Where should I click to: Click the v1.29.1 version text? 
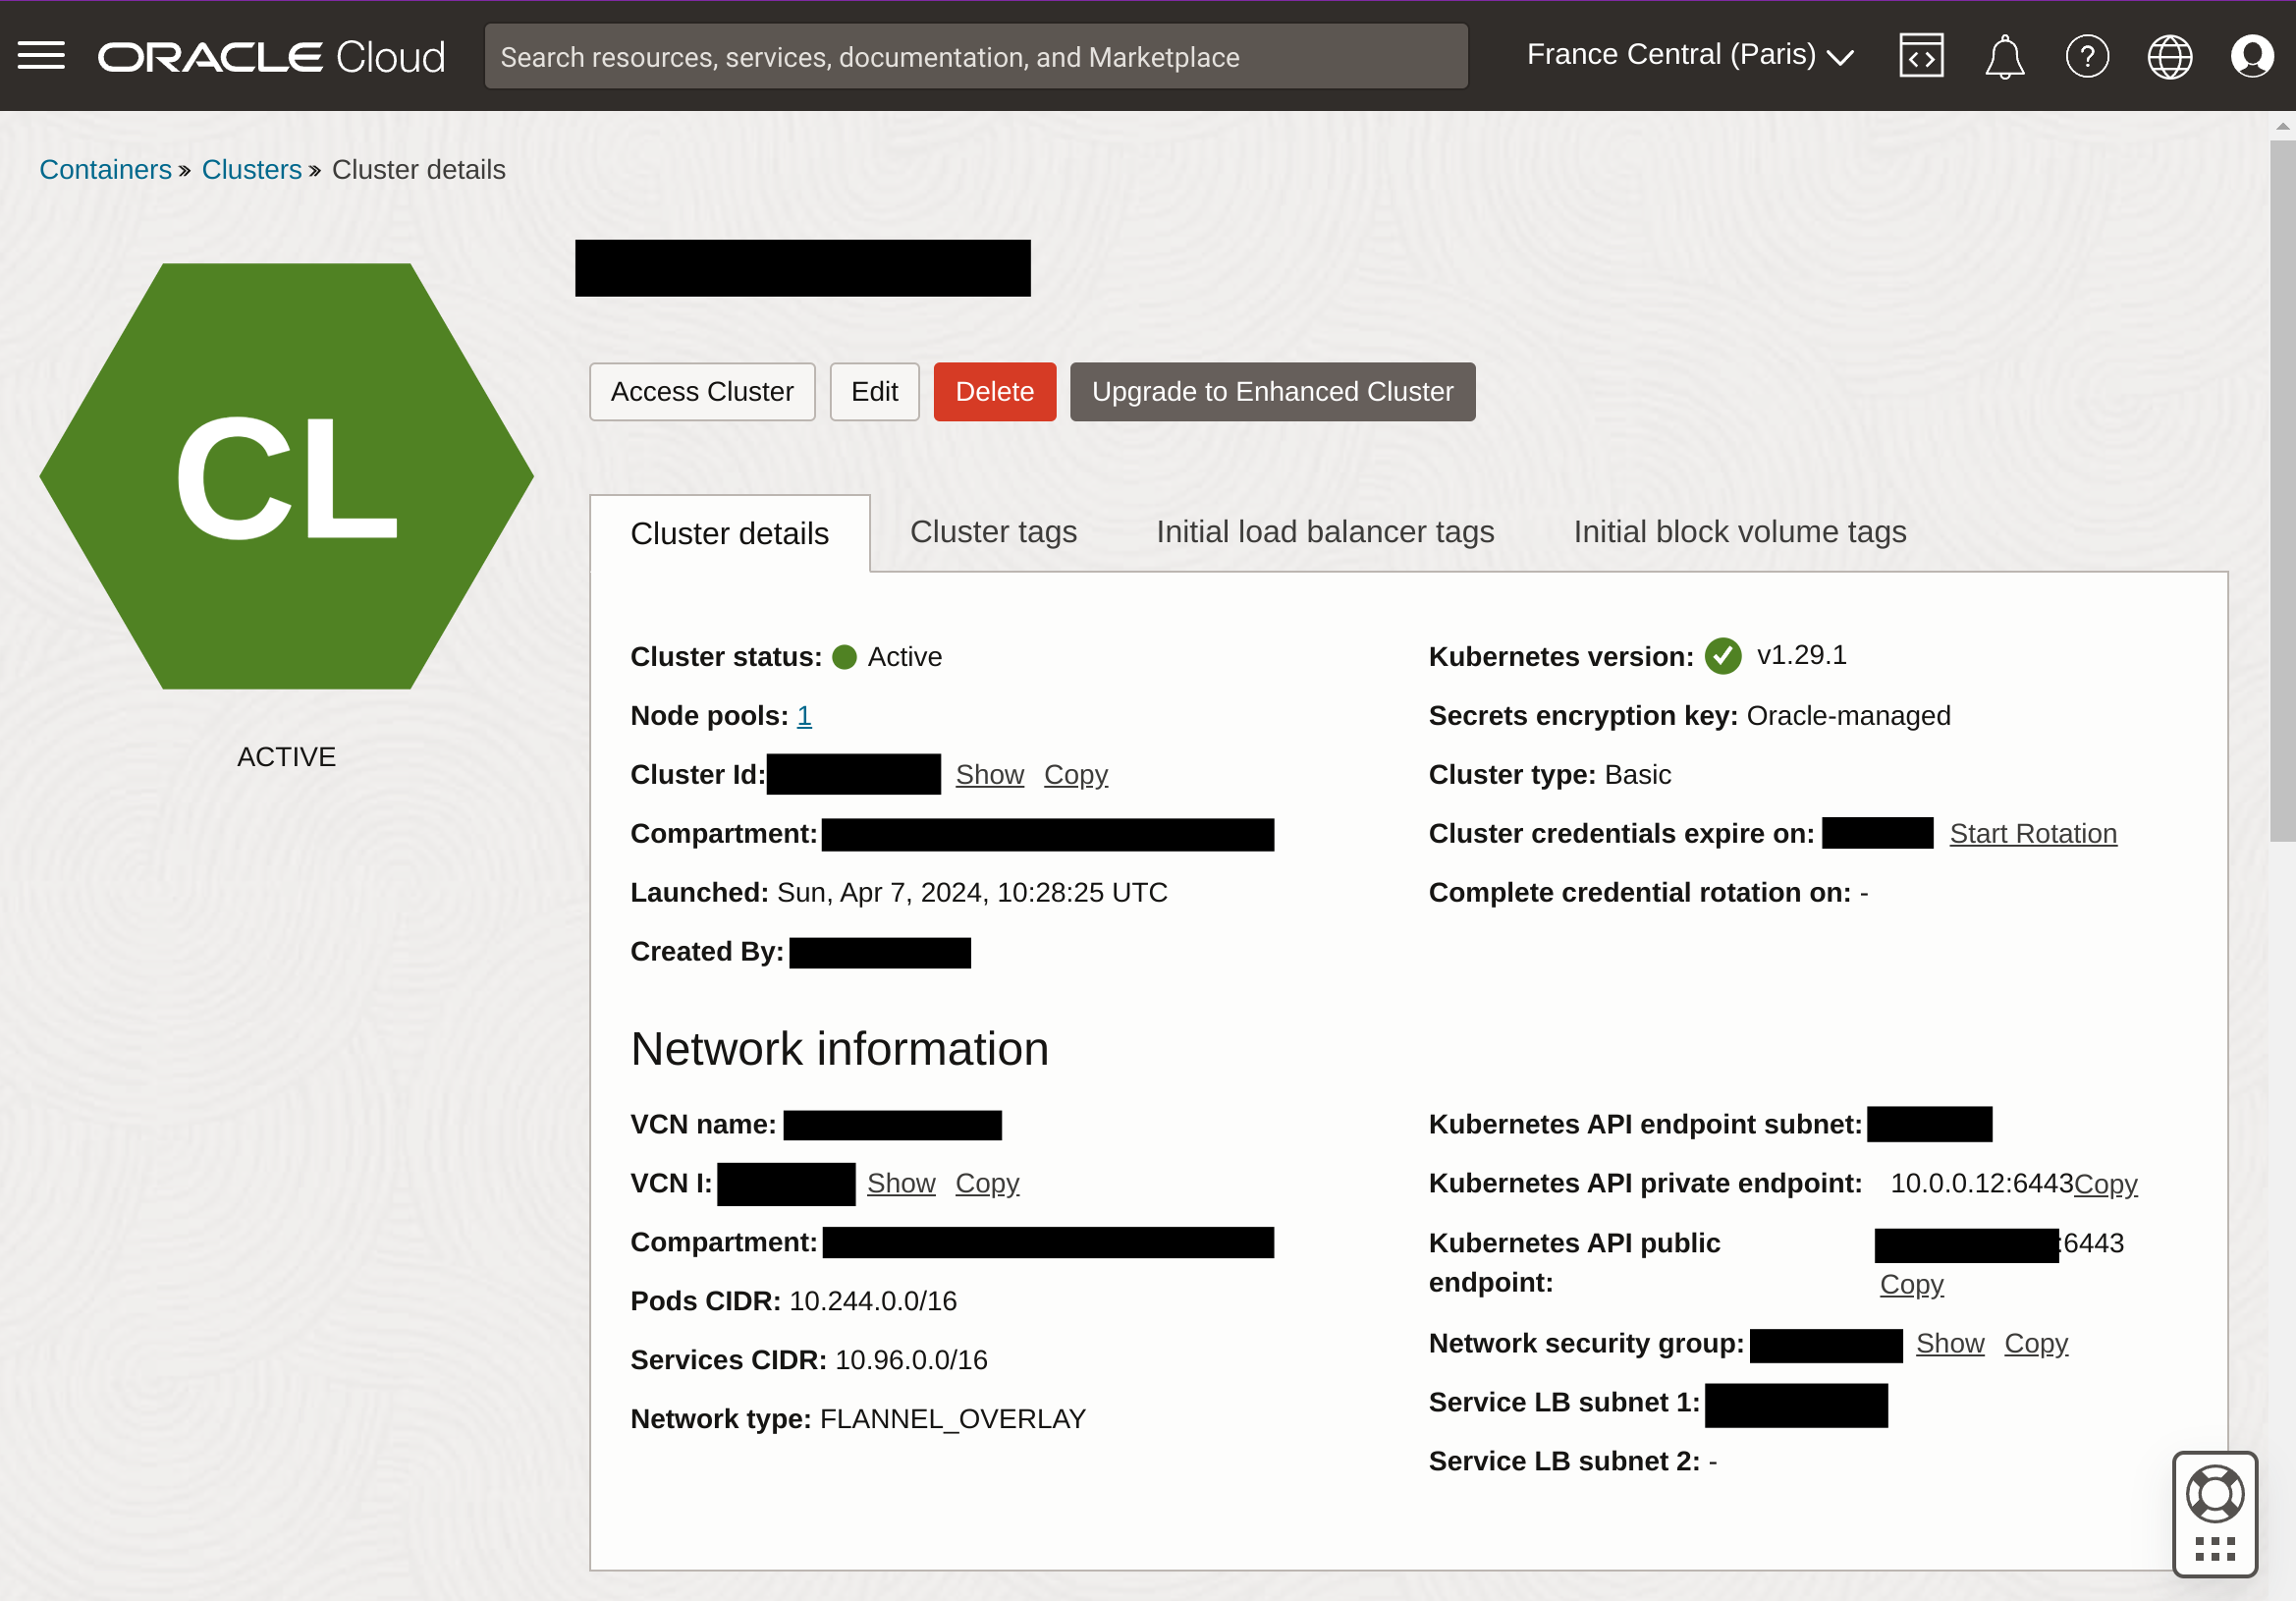[x=1801, y=654]
